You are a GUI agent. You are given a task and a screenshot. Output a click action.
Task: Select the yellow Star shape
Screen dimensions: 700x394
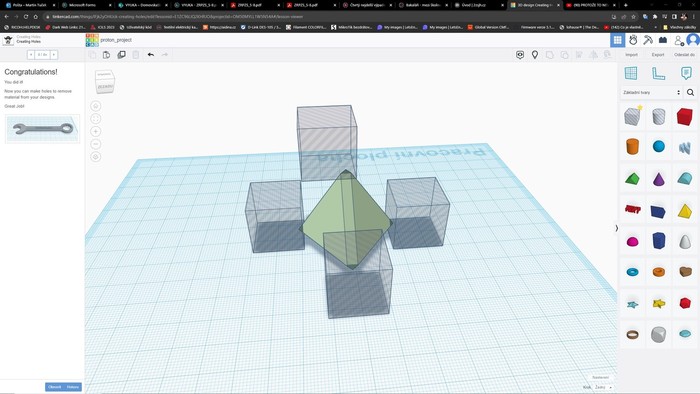[x=658, y=303]
